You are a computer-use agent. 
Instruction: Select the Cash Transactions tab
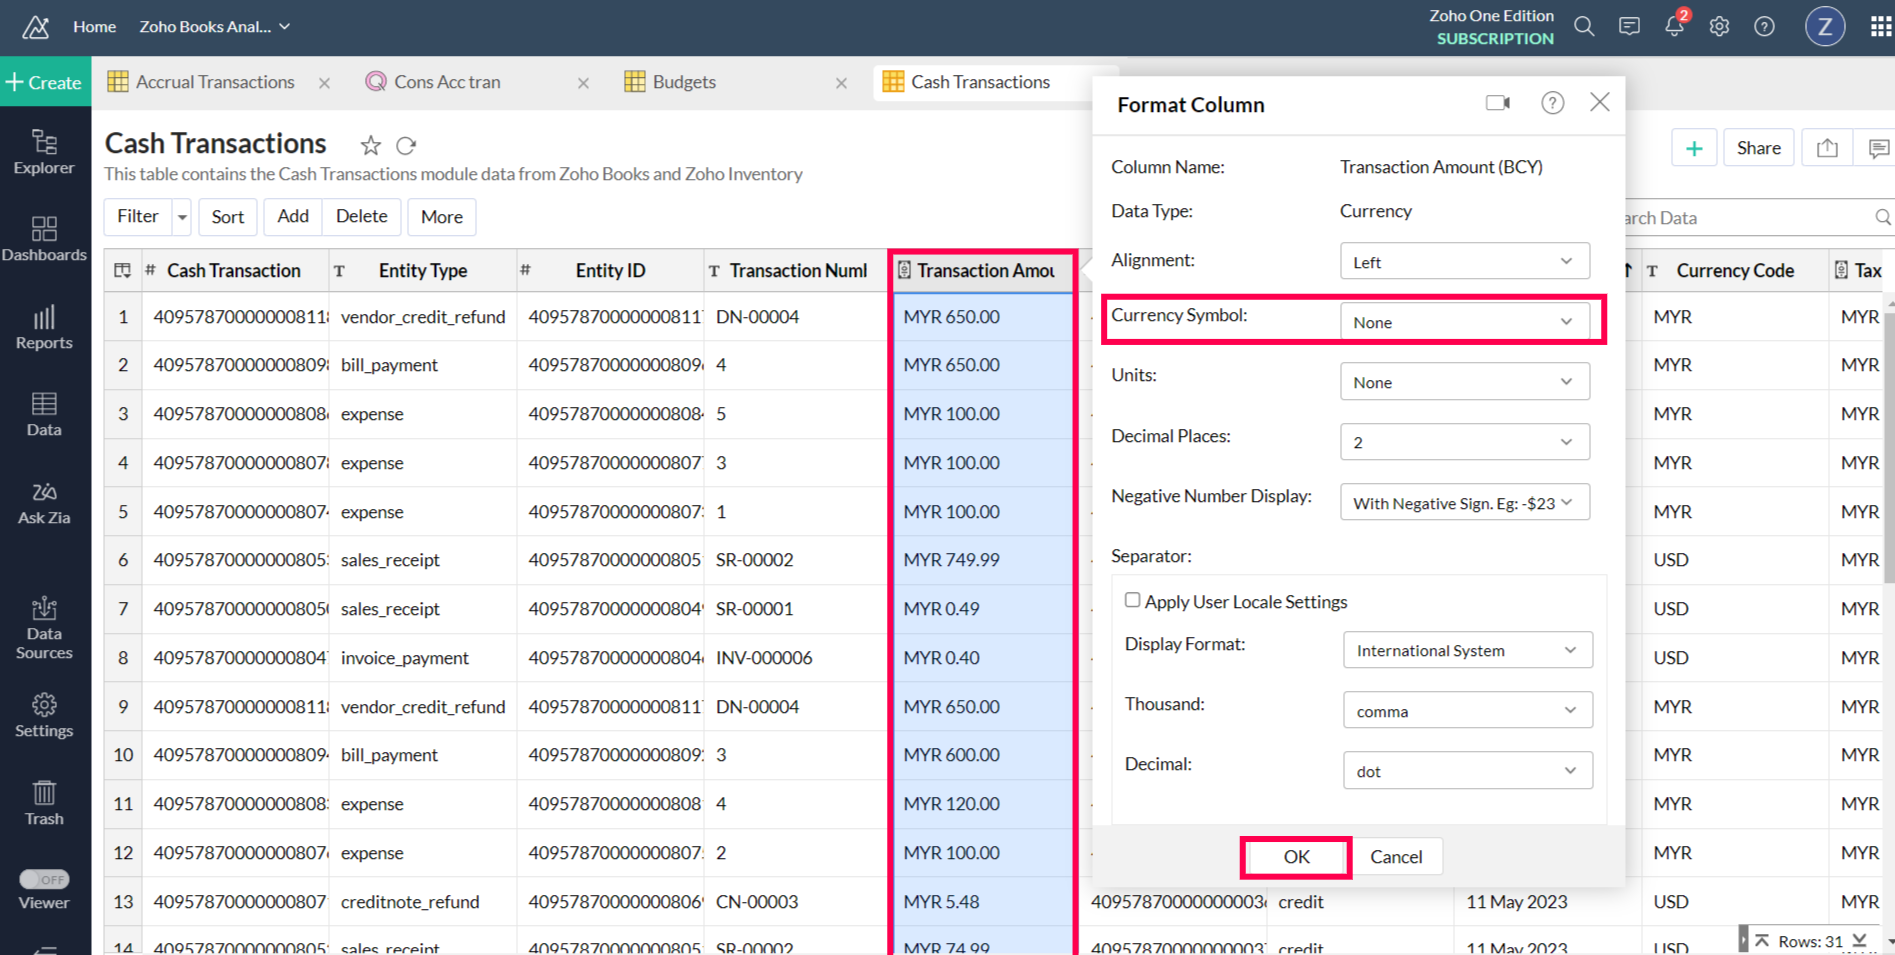click(x=980, y=82)
